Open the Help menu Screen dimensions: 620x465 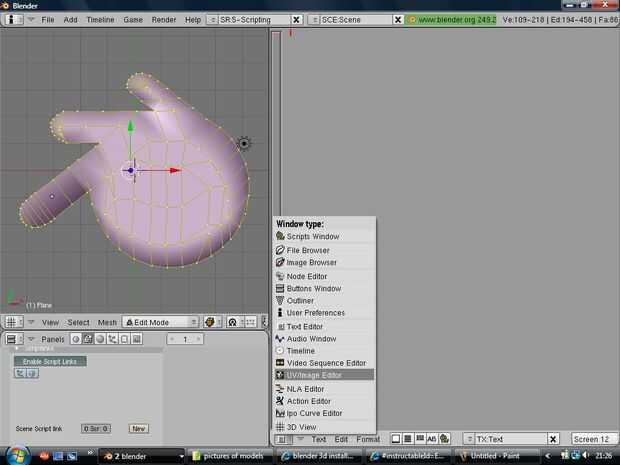click(193, 20)
